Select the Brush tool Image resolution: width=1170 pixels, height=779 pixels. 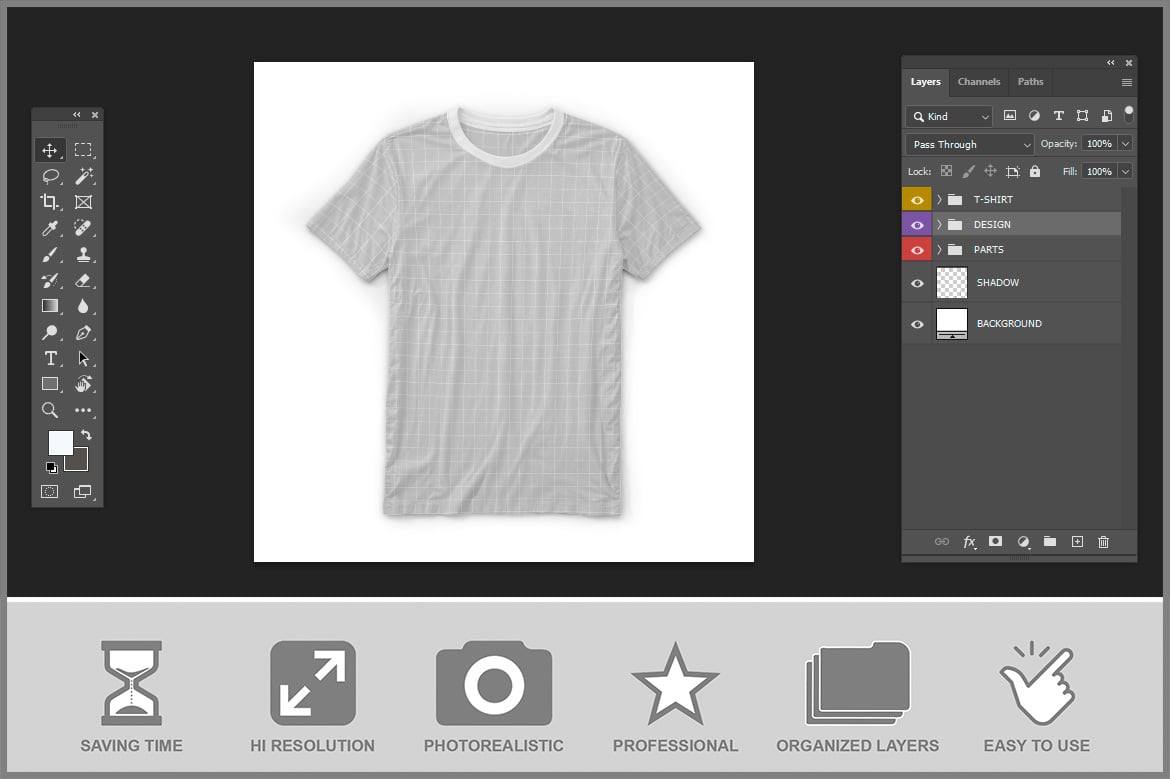(x=50, y=254)
